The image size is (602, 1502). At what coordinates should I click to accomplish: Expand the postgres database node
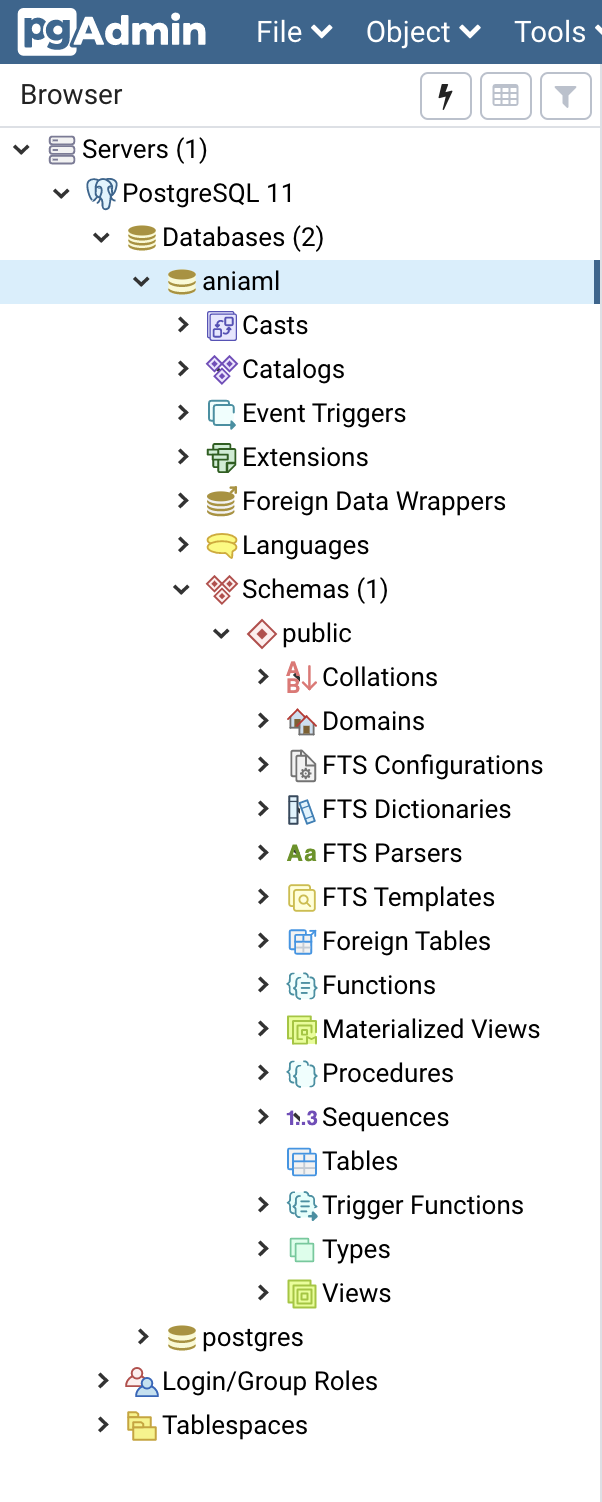point(142,1337)
